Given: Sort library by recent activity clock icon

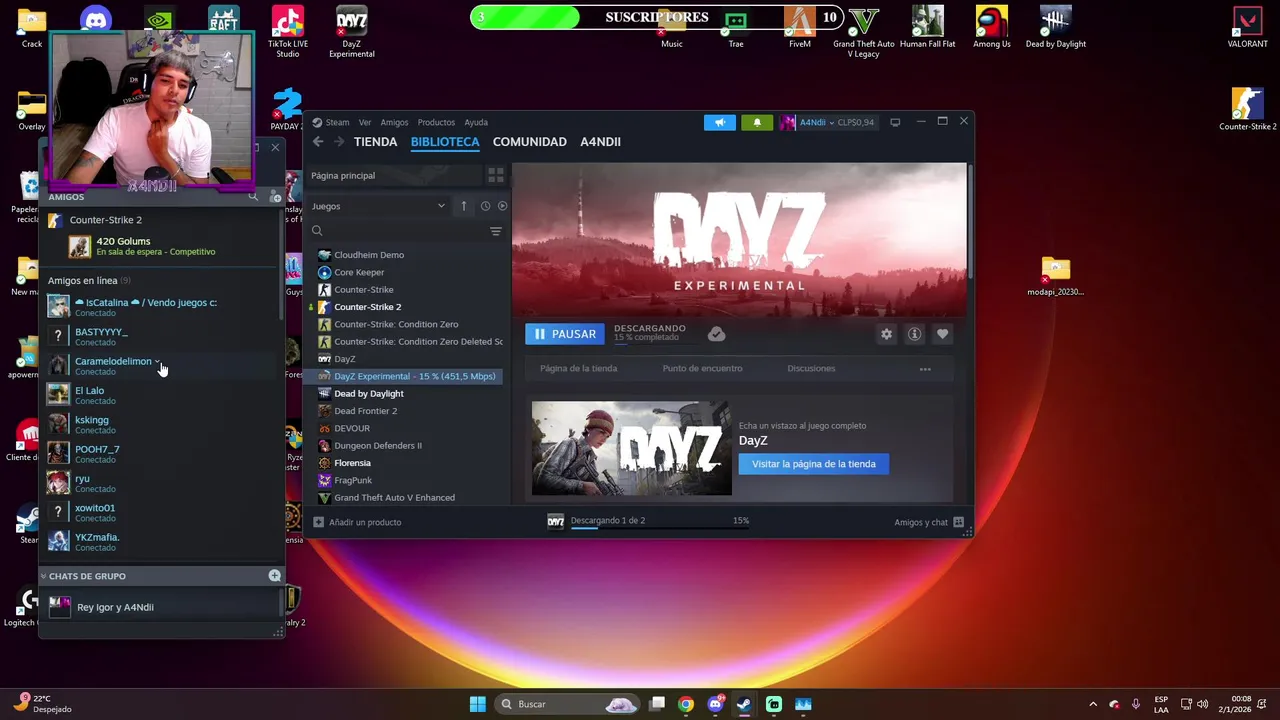Looking at the screenshot, I should coord(485,206).
